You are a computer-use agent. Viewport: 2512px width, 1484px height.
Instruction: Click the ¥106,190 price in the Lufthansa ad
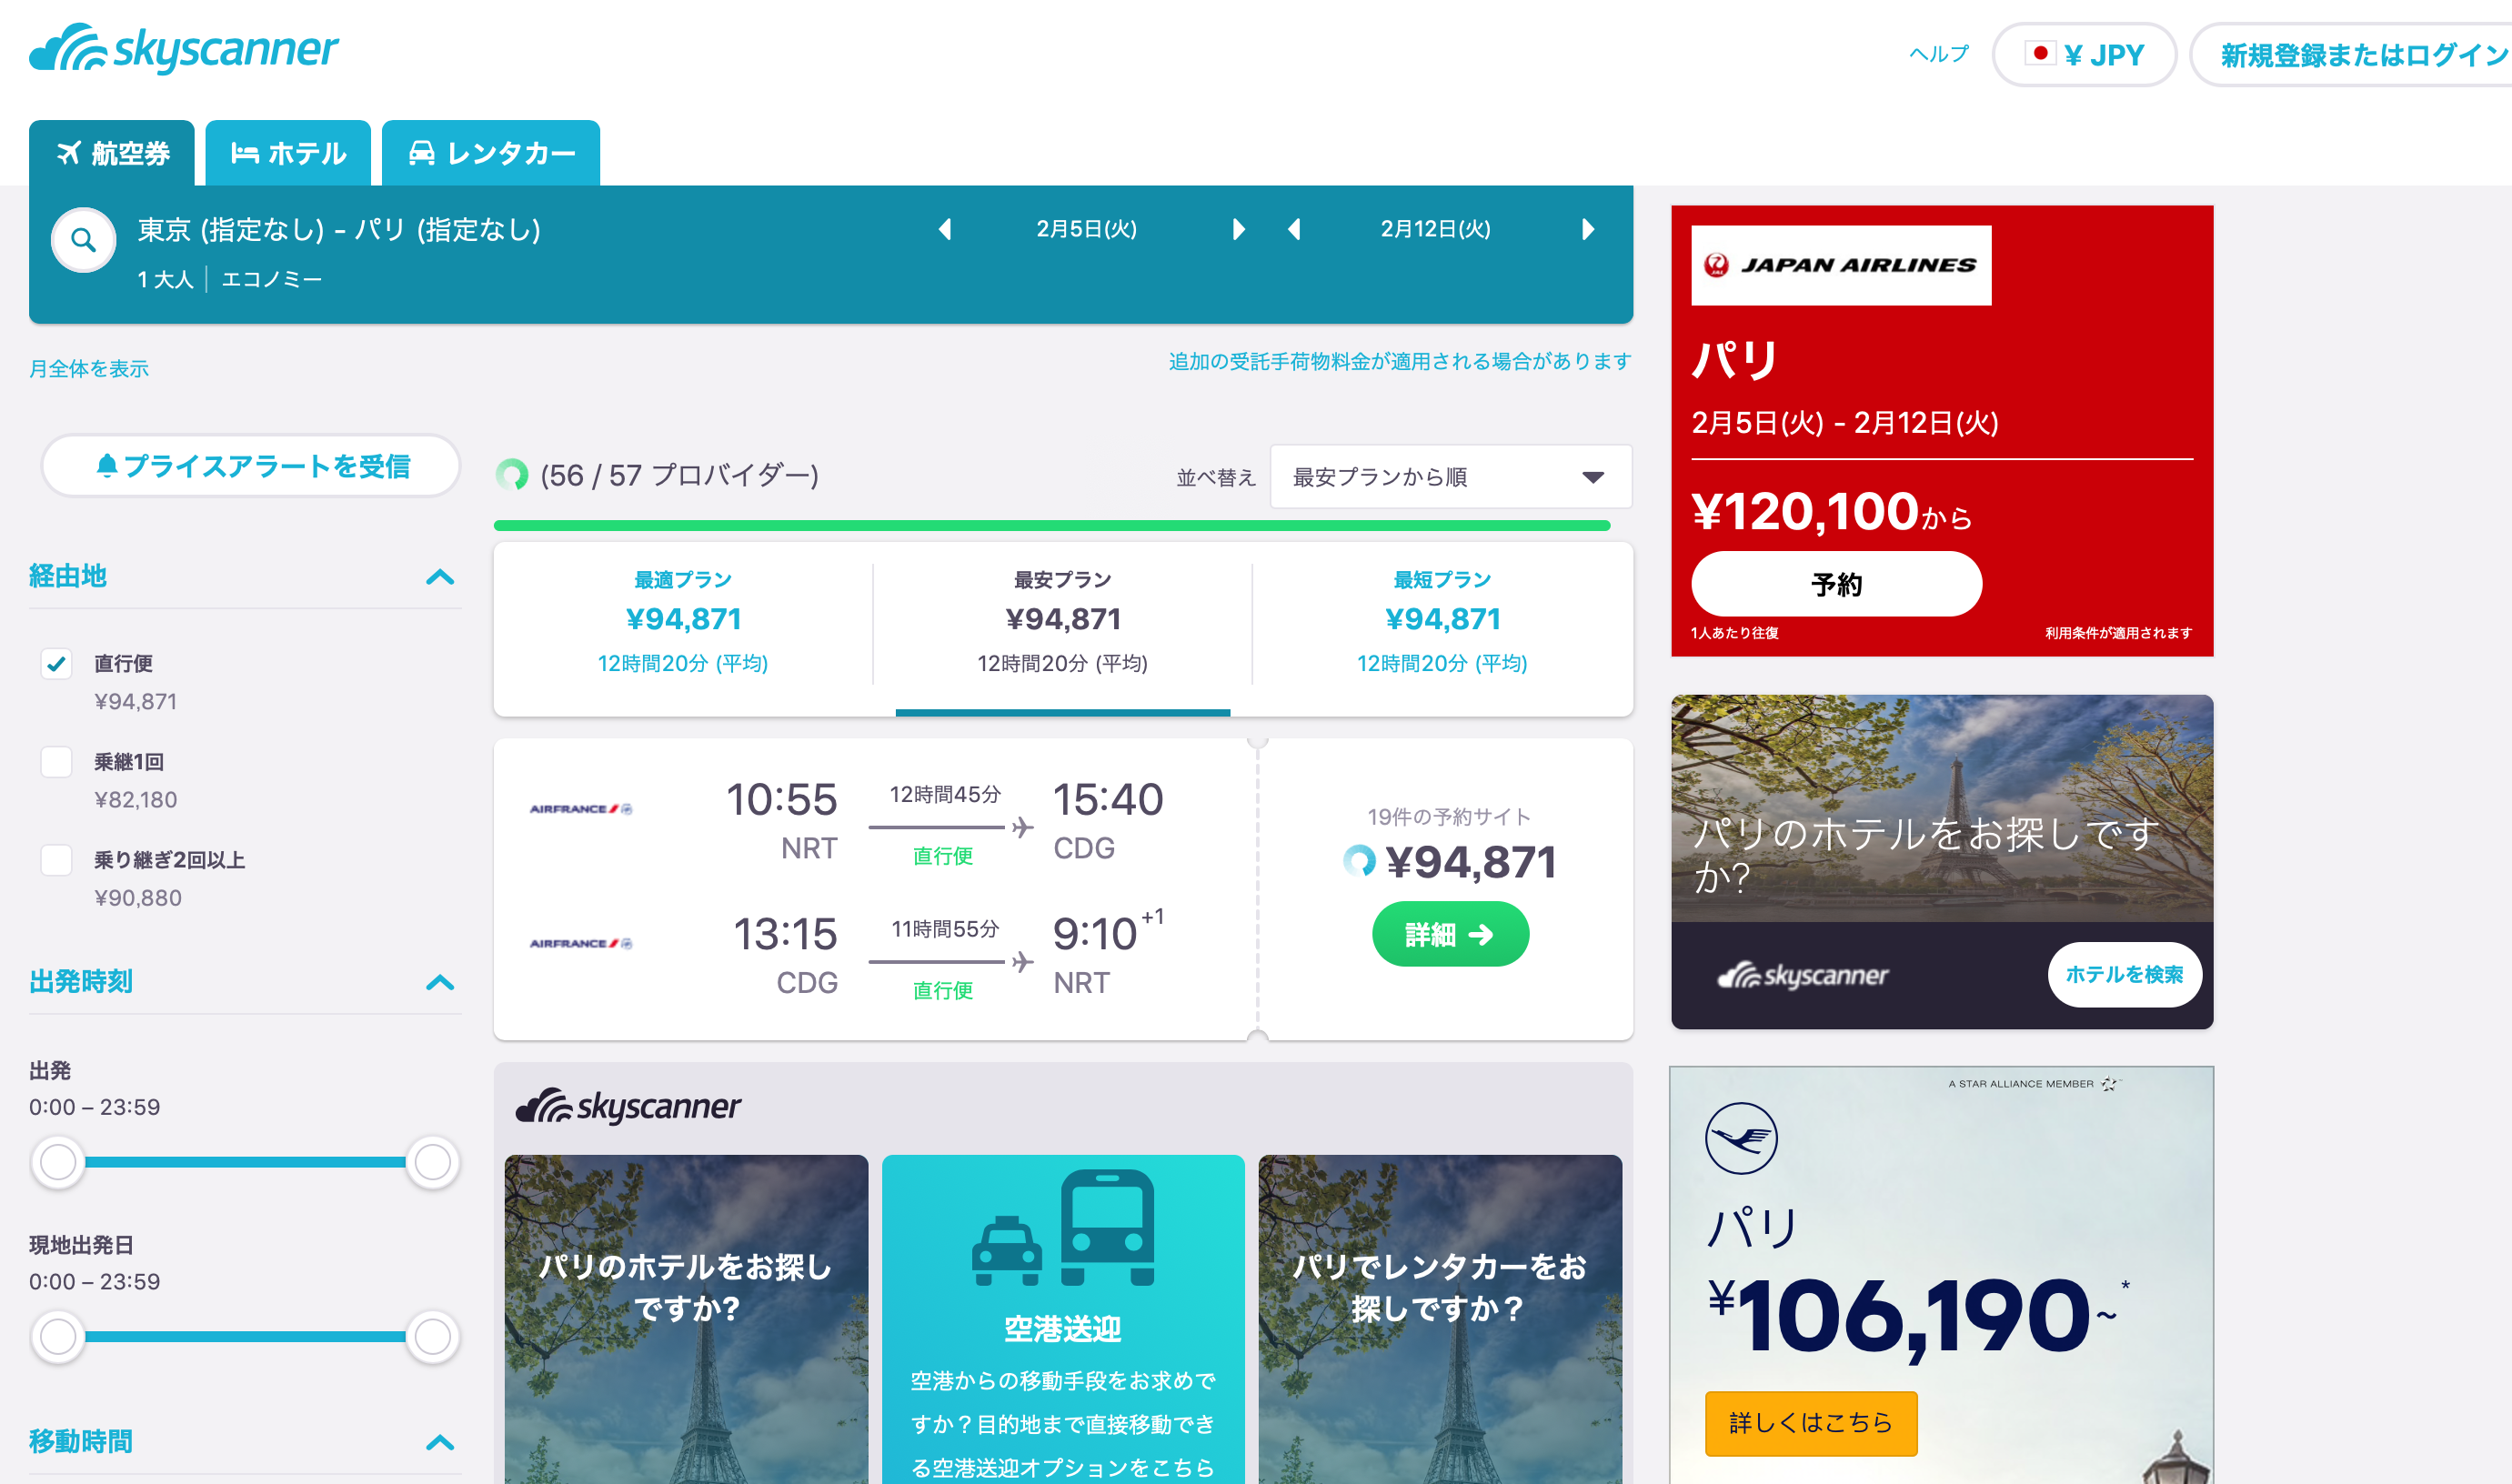(x=1898, y=1316)
